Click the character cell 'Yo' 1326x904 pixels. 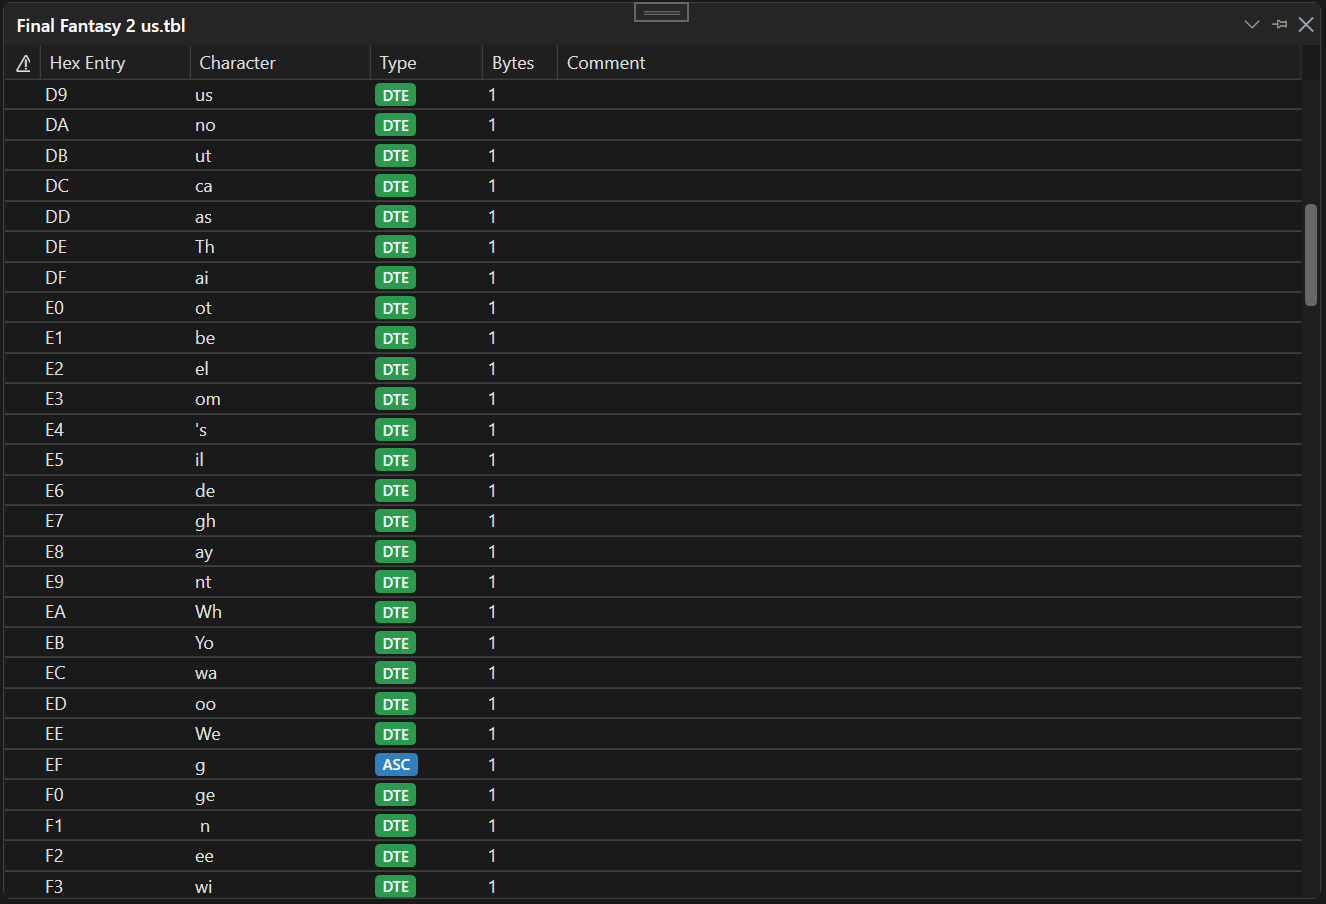(204, 643)
